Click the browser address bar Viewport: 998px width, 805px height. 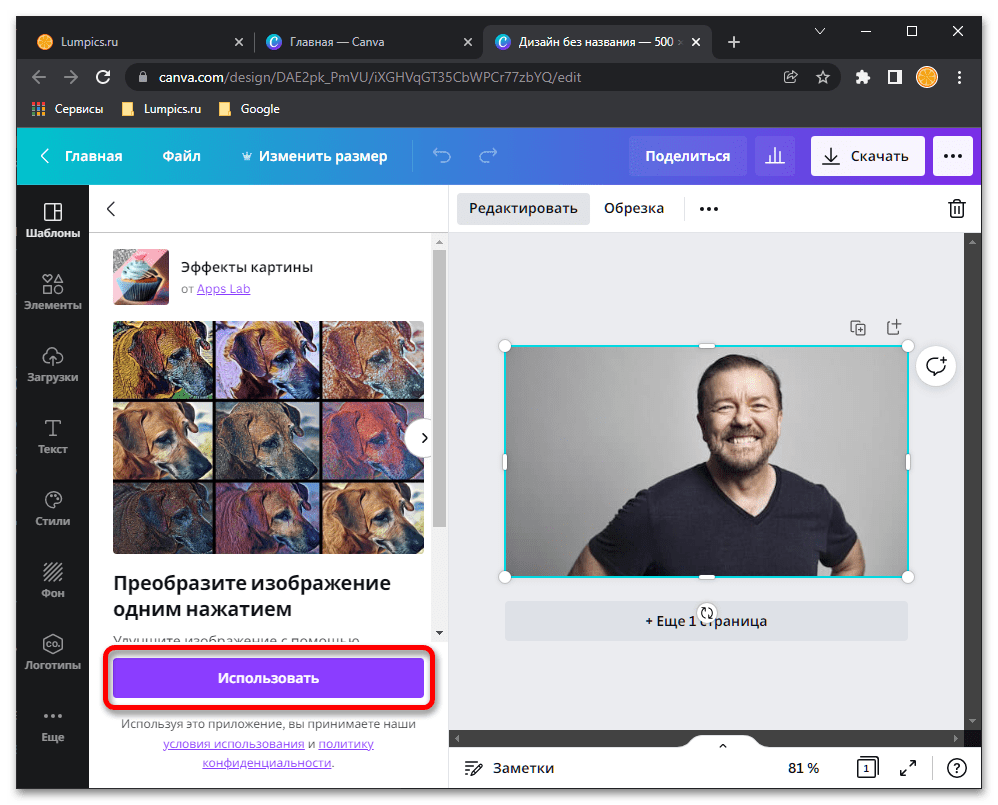tap(450, 77)
